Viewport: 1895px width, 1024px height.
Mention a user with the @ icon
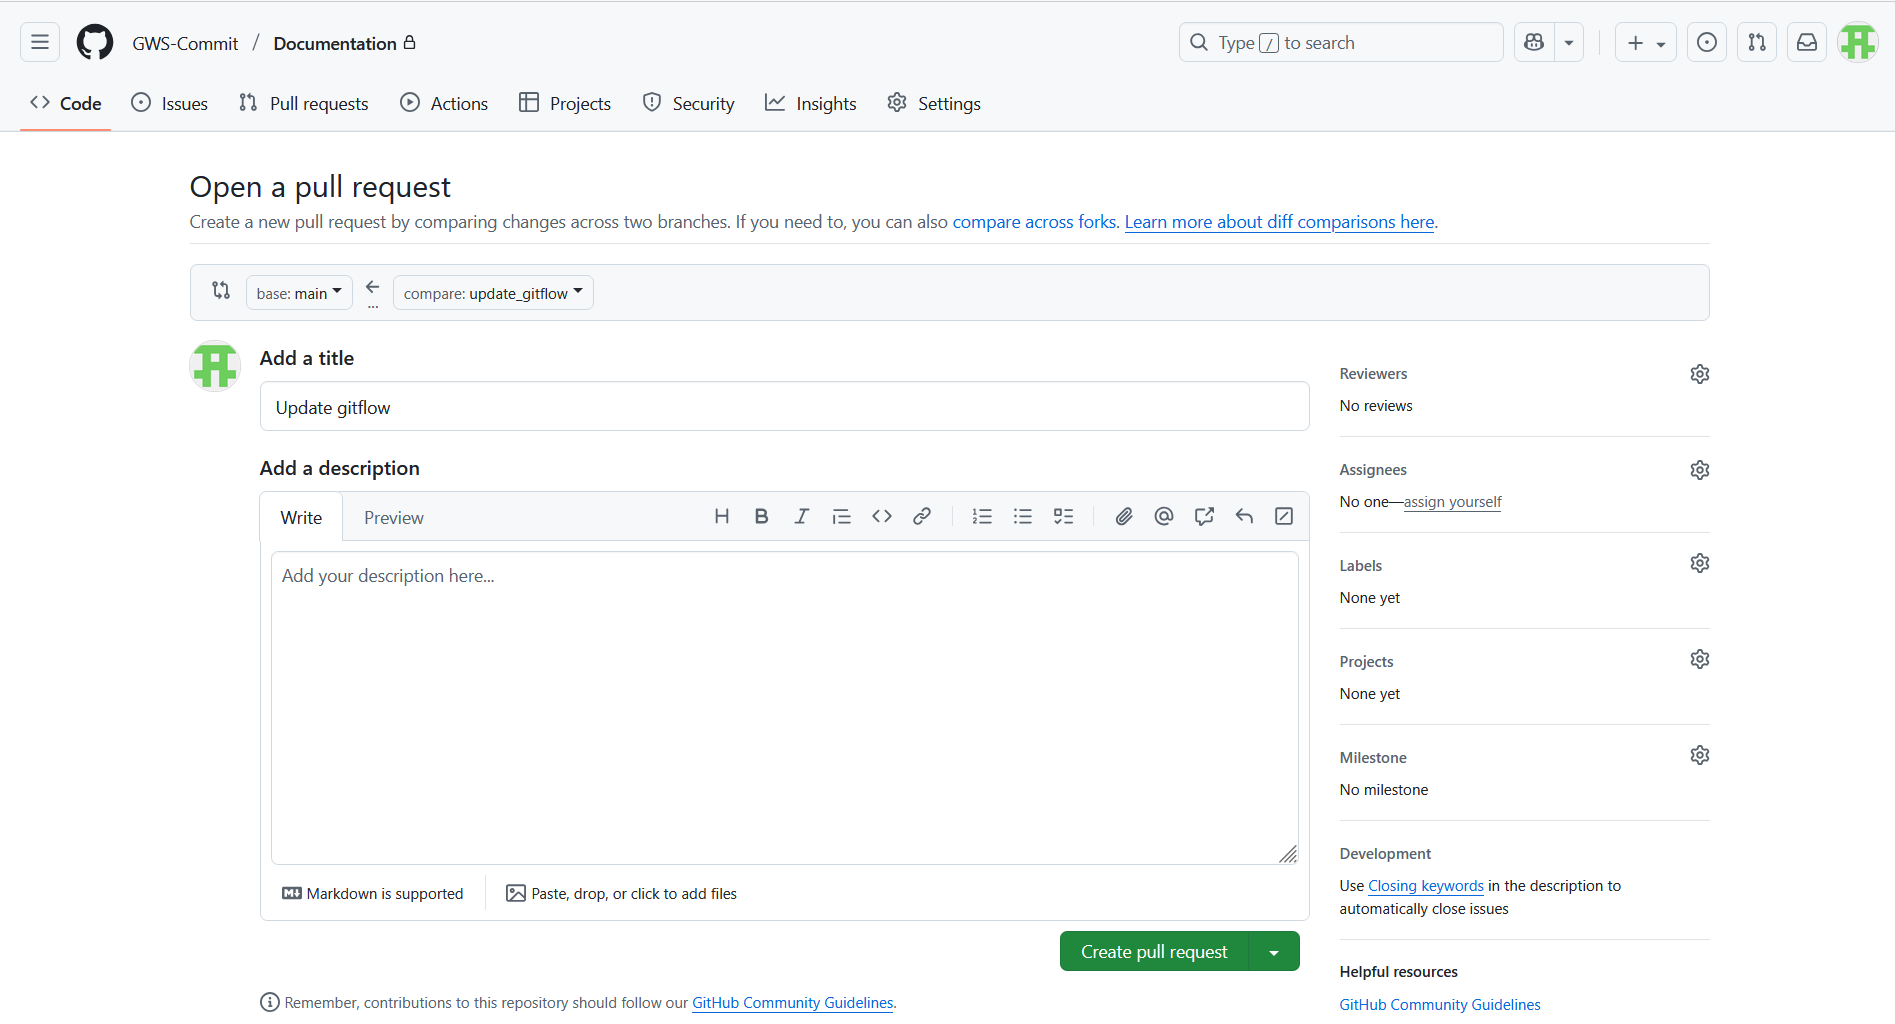pyautogui.click(x=1163, y=516)
